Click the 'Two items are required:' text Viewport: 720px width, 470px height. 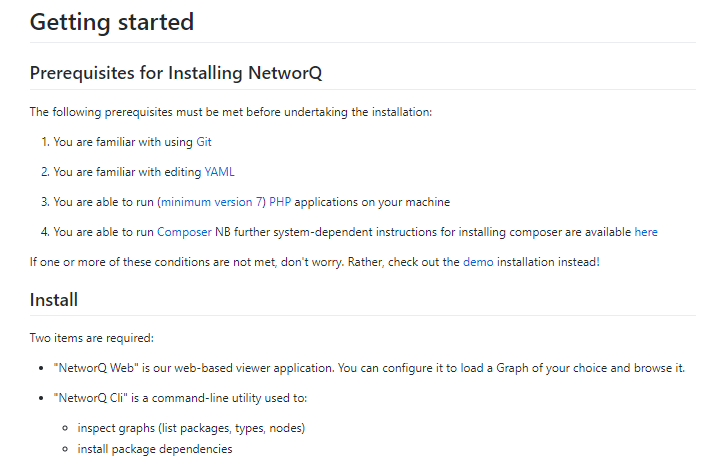(92, 338)
